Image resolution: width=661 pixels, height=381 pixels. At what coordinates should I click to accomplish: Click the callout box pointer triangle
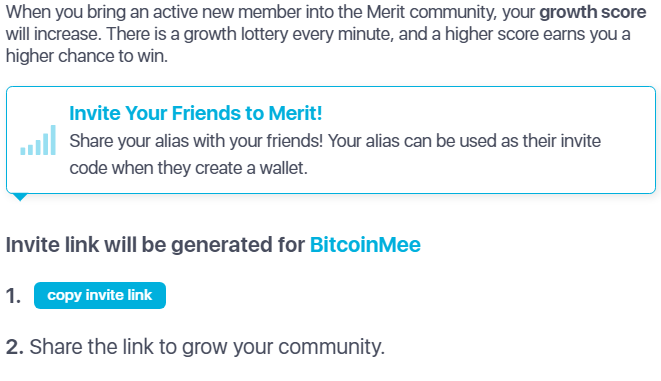pyautogui.click(x=20, y=197)
